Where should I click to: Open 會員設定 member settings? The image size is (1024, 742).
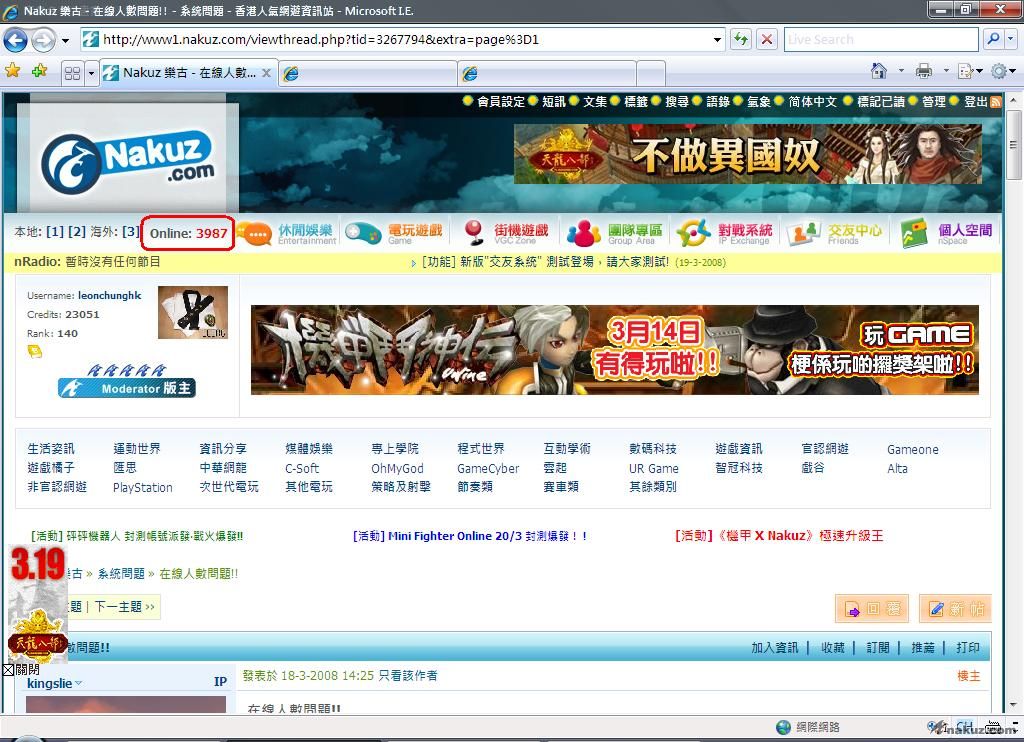coord(501,101)
